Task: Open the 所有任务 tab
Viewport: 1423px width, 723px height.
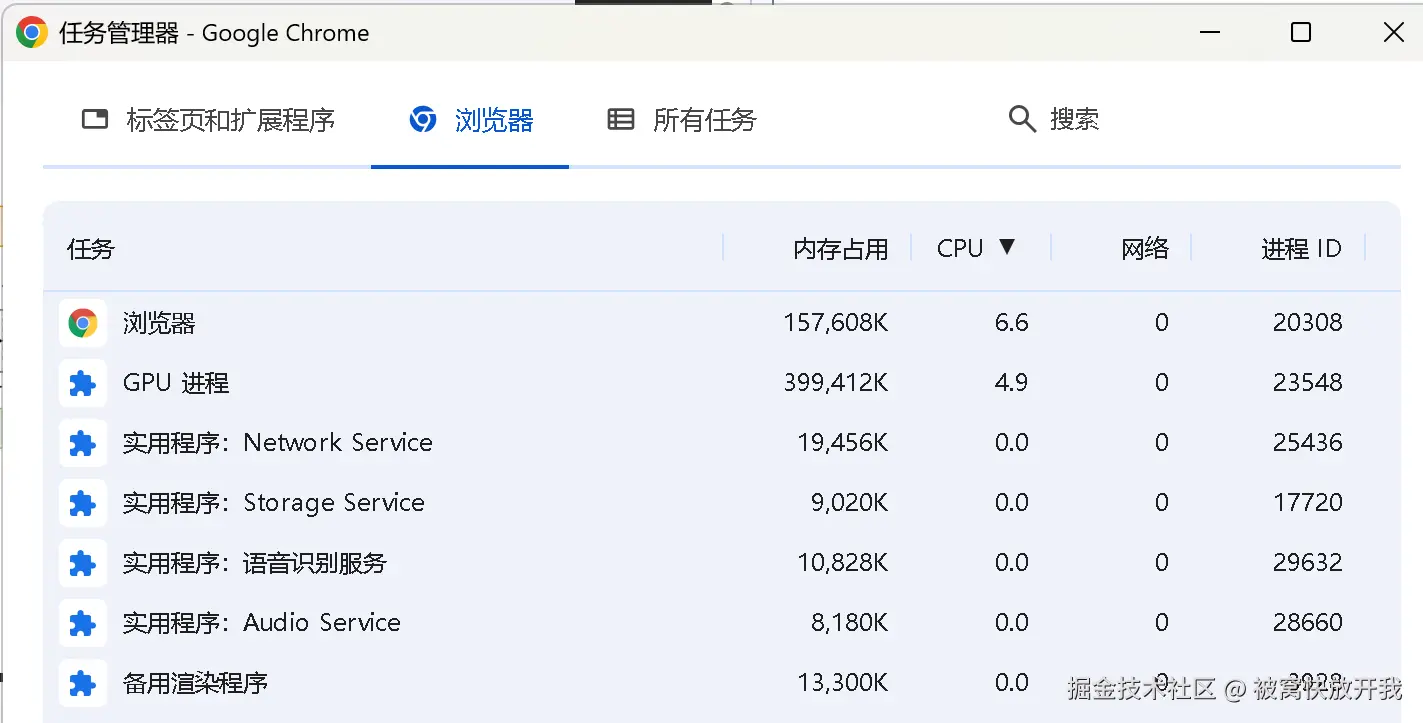Action: [682, 120]
